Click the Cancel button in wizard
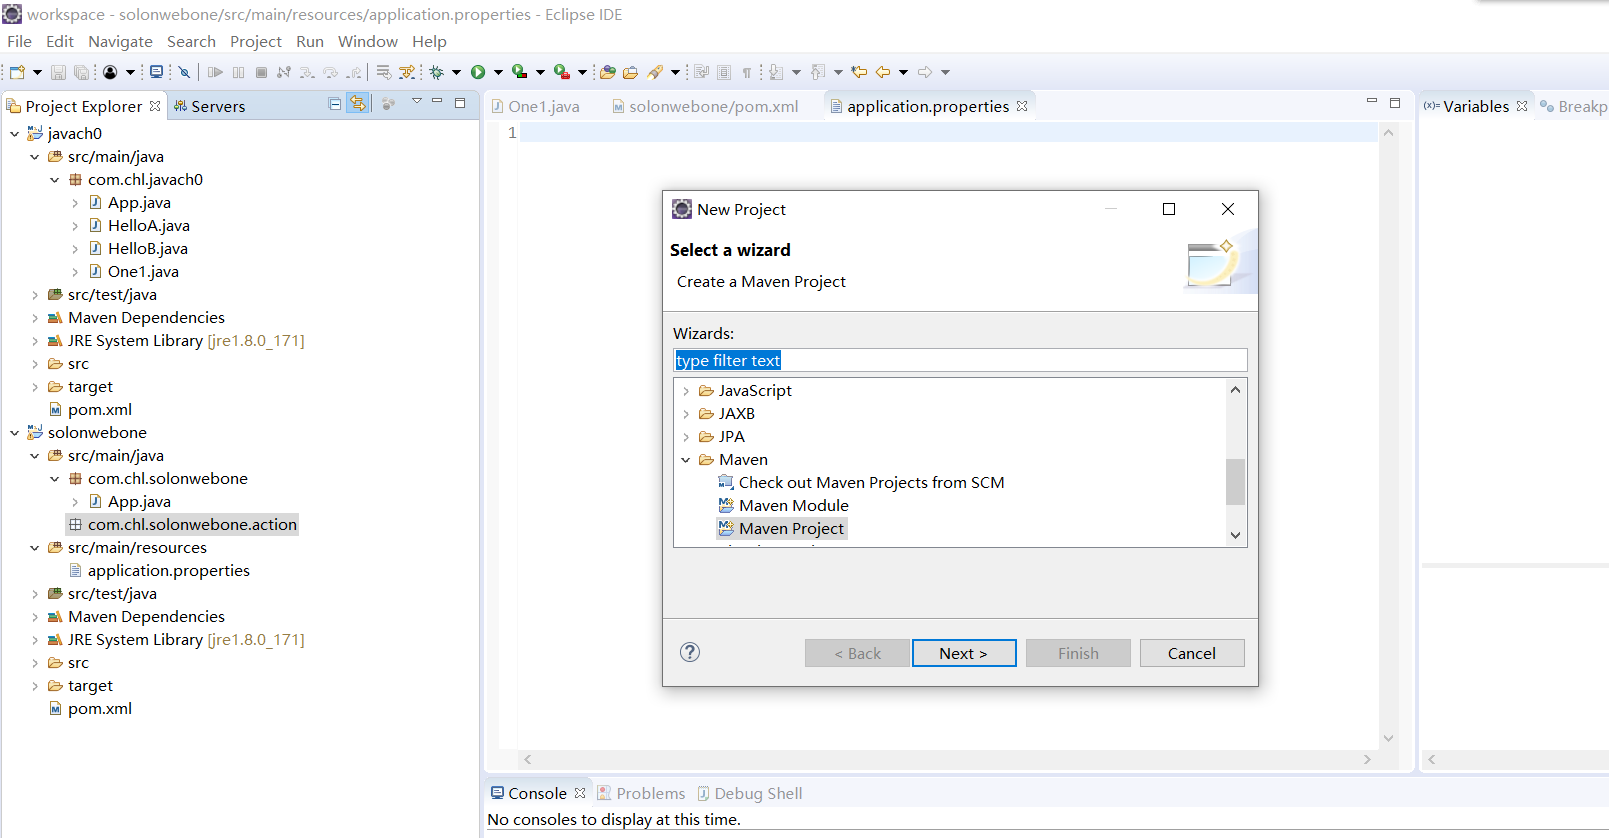 tap(1192, 653)
